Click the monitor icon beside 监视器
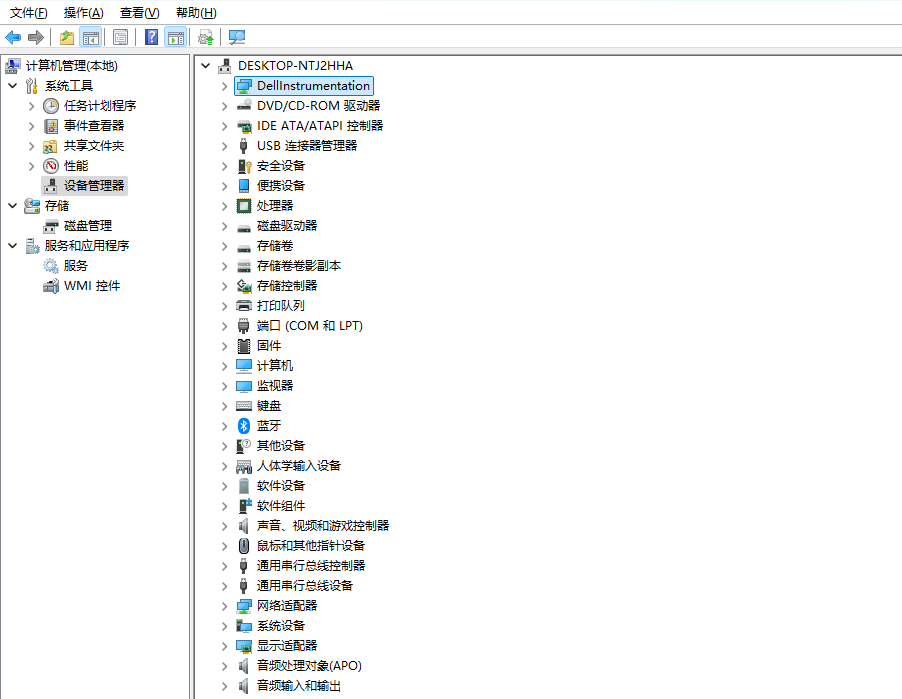 coord(244,385)
